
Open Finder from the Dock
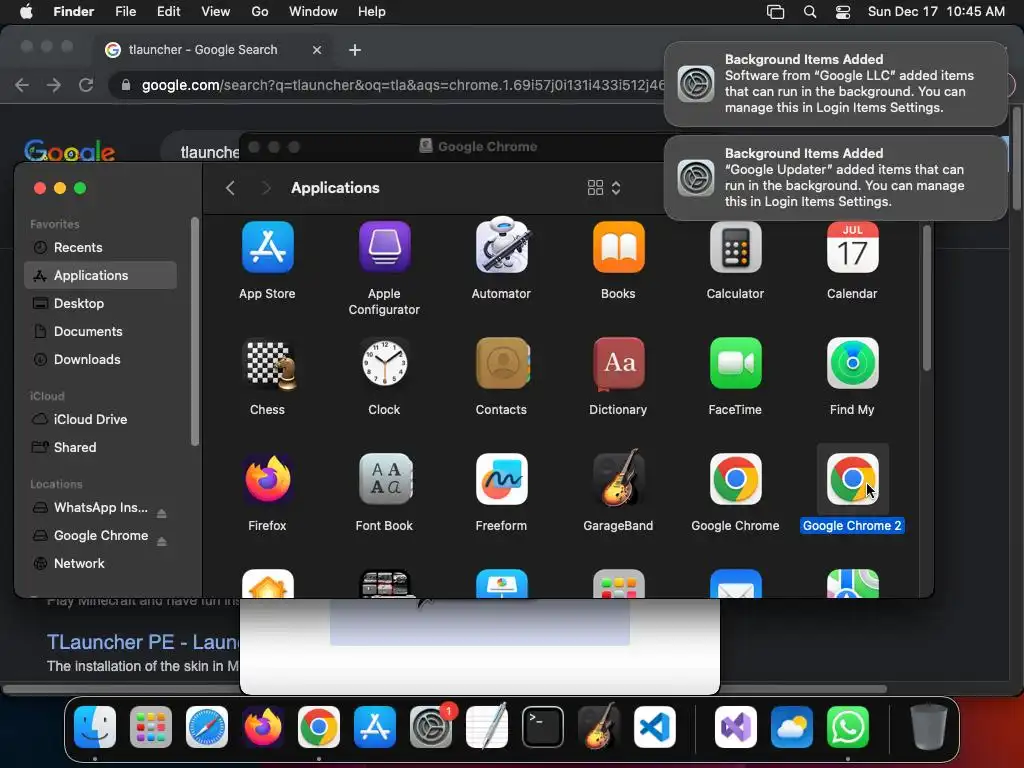pyautogui.click(x=95, y=727)
